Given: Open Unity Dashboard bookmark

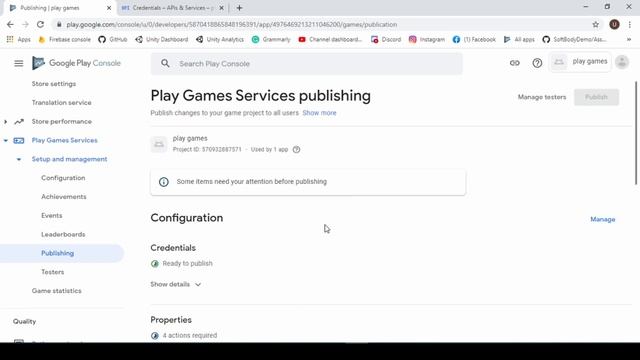Looking at the screenshot, I should [162, 39].
